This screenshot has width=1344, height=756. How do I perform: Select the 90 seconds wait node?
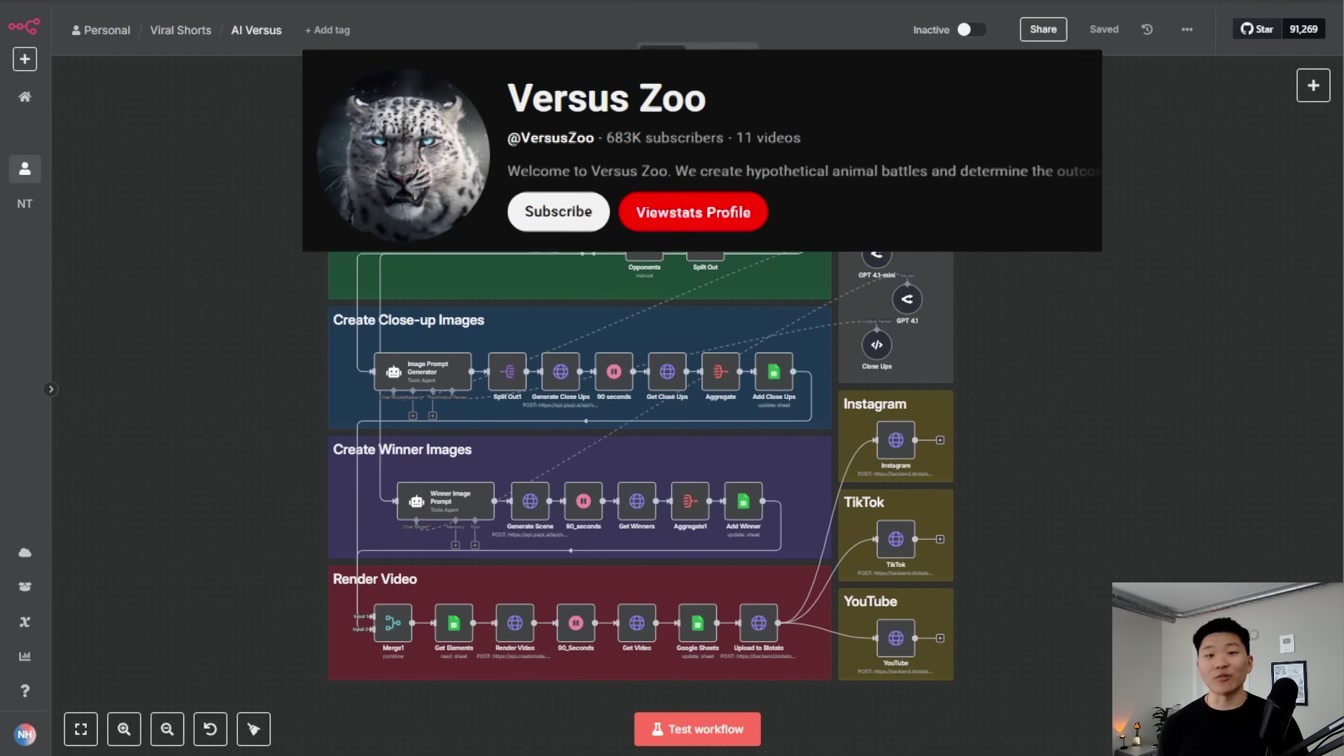(613, 372)
